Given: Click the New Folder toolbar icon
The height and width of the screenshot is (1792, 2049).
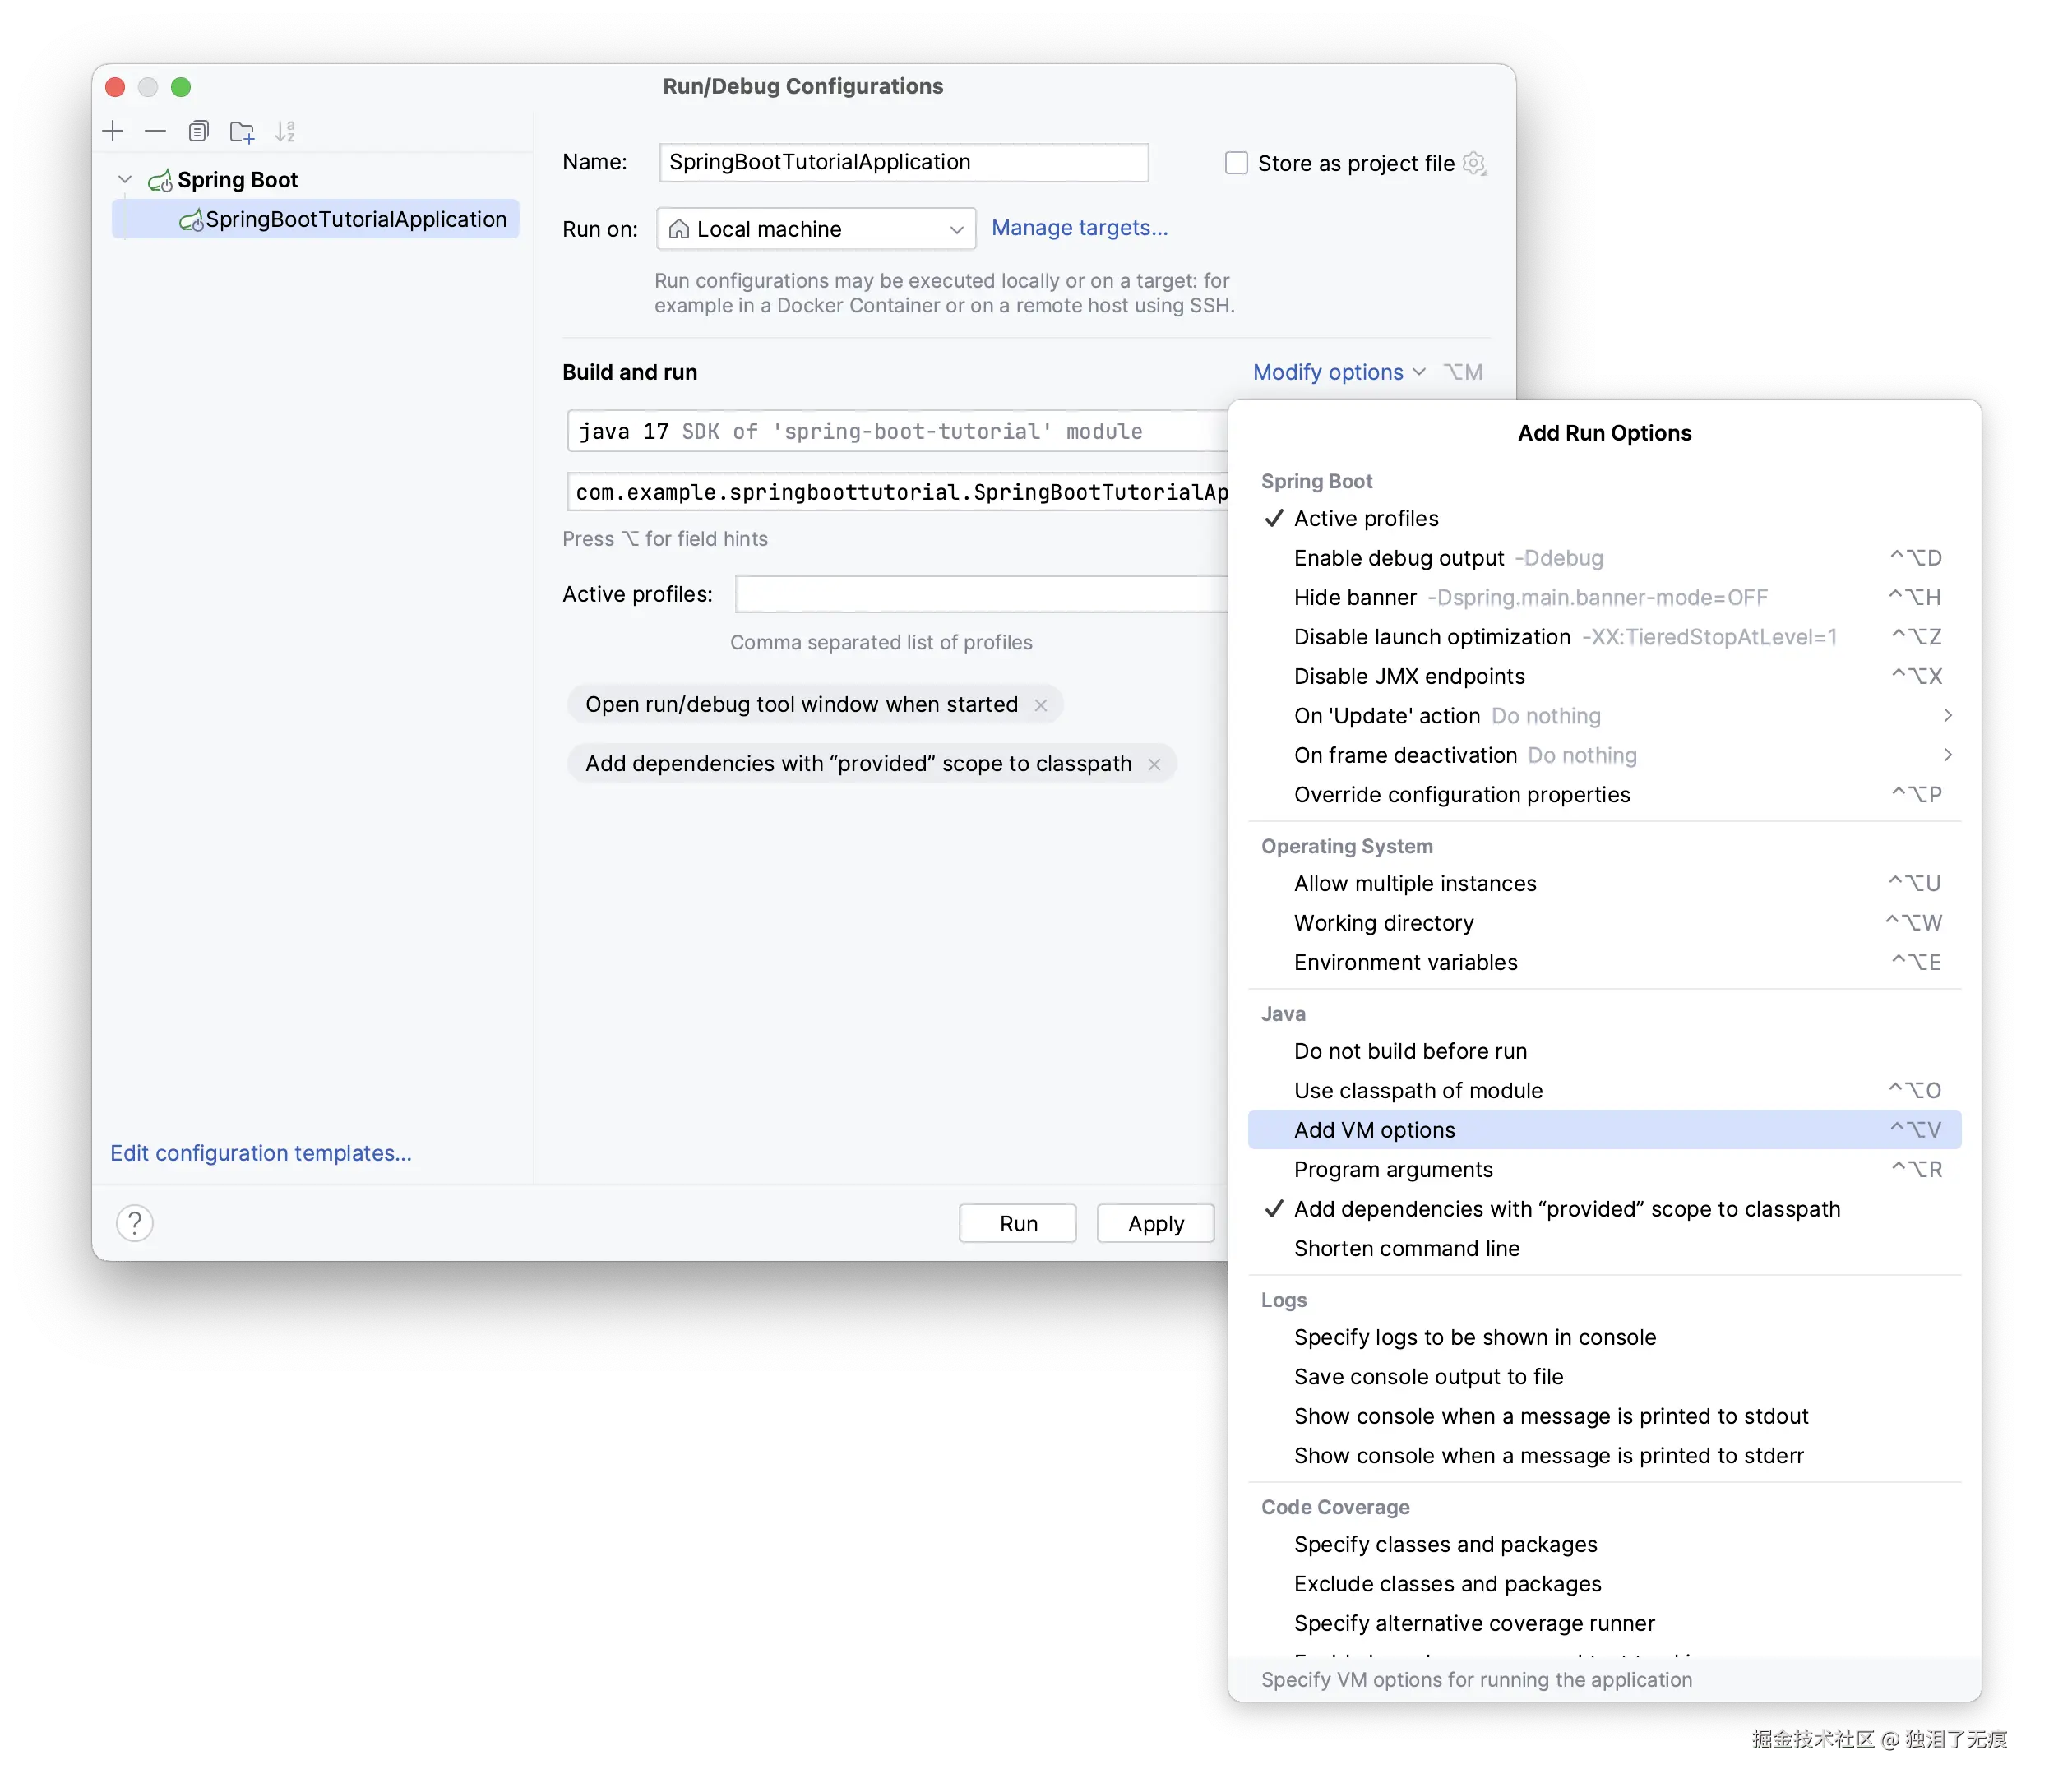Looking at the screenshot, I should (242, 131).
